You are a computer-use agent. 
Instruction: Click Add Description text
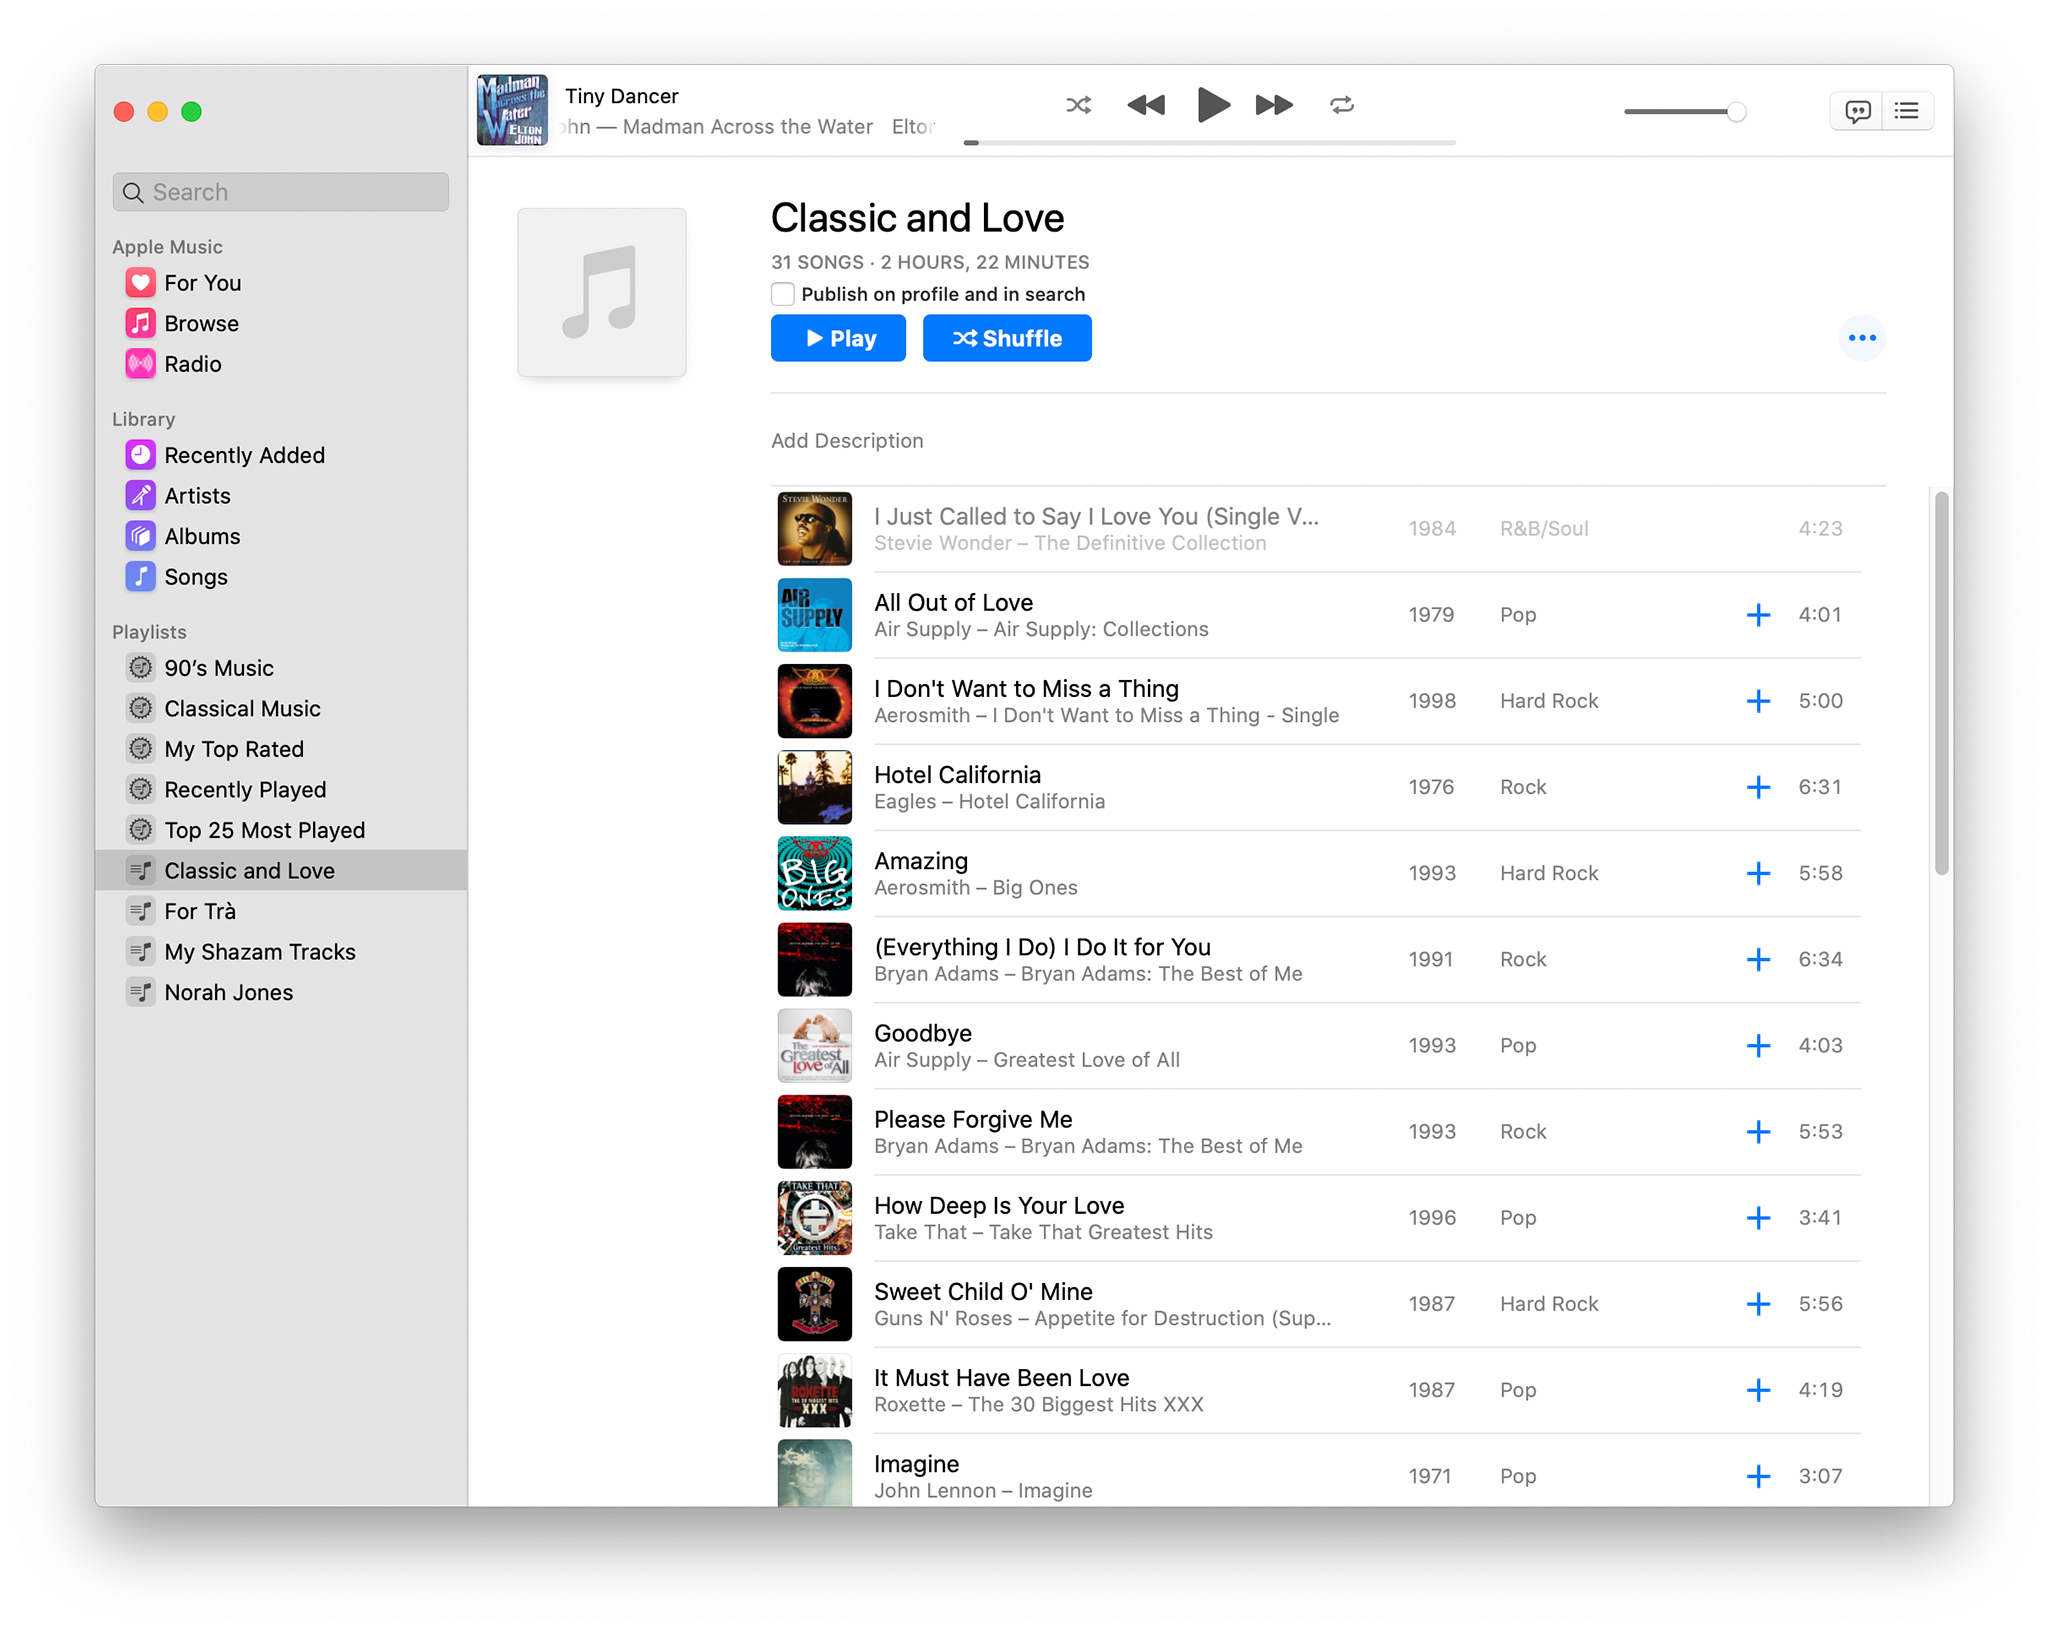click(x=847, y=441)
